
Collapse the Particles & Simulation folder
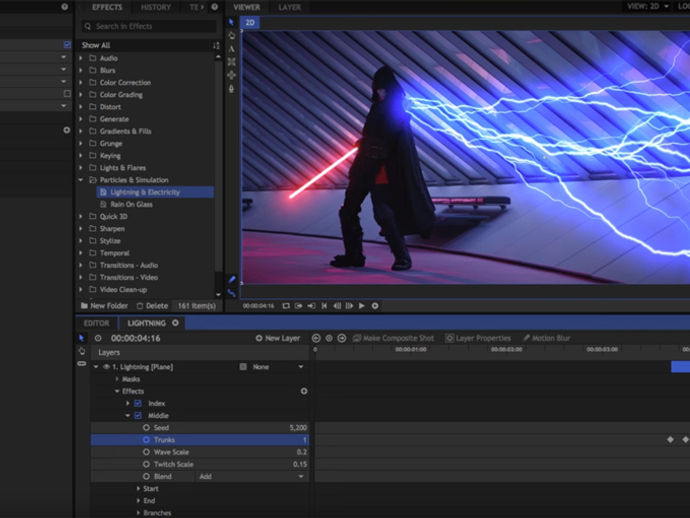click(82, 180)
